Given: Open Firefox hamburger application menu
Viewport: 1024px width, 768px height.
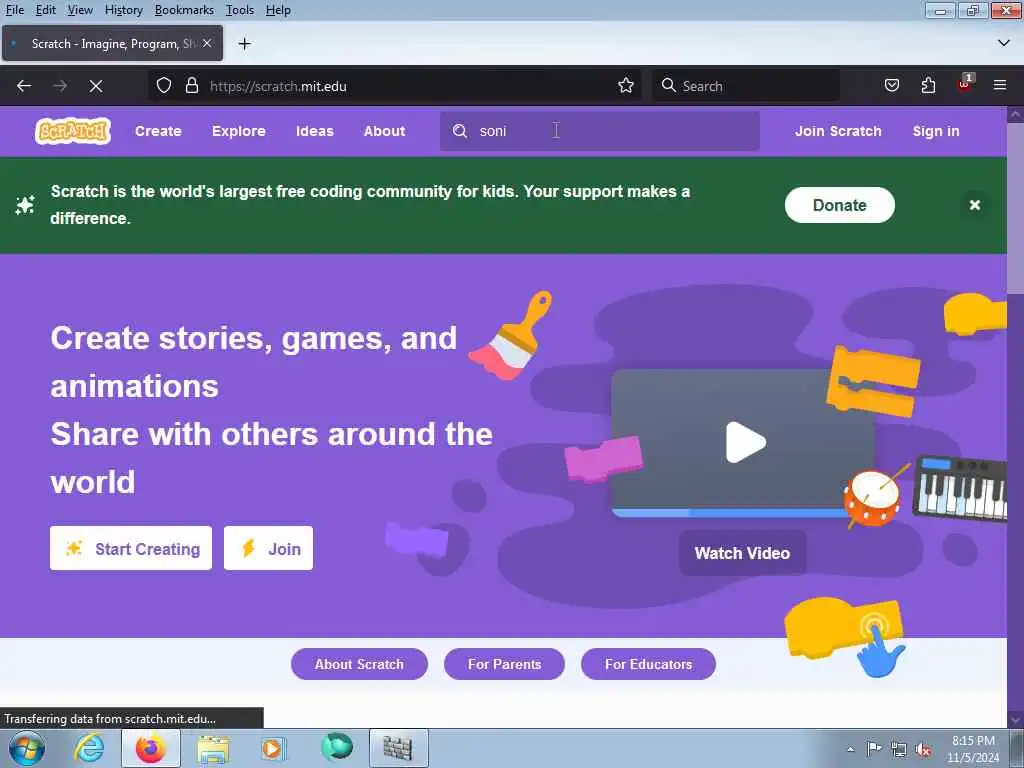Looking at the screenshot, I should [1000, 85].
